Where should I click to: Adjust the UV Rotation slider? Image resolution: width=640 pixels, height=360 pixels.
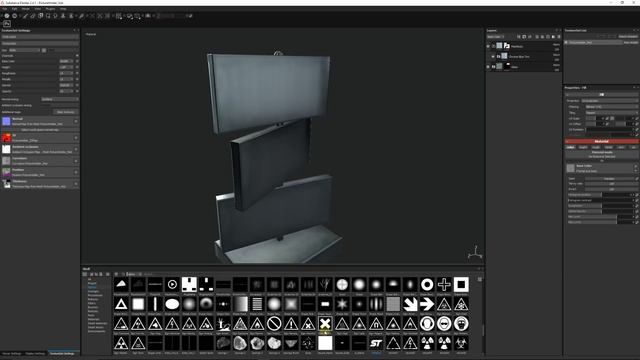tap(610, 130)
